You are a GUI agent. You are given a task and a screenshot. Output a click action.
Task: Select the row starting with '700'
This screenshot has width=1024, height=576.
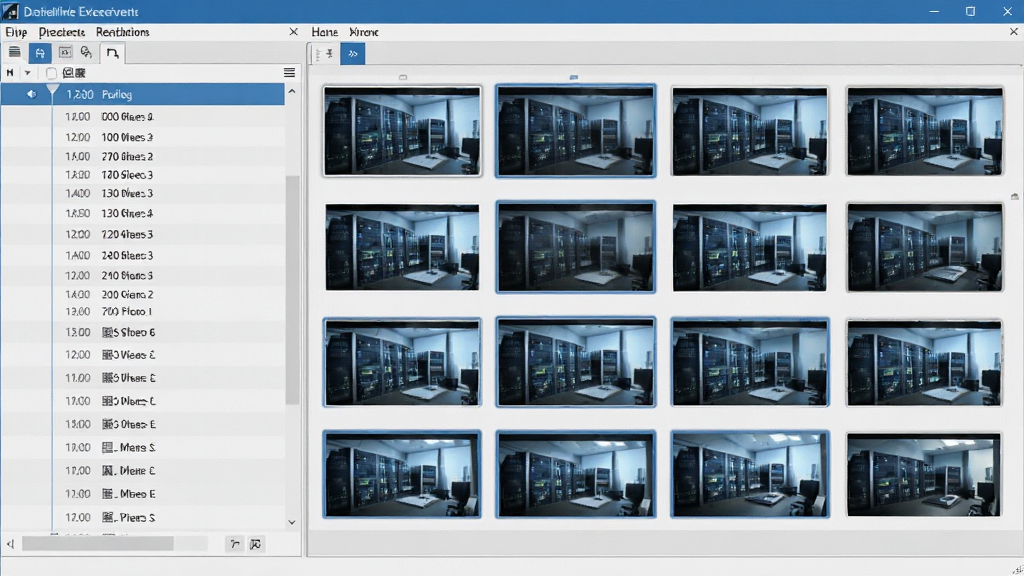(x=142, y=312)
